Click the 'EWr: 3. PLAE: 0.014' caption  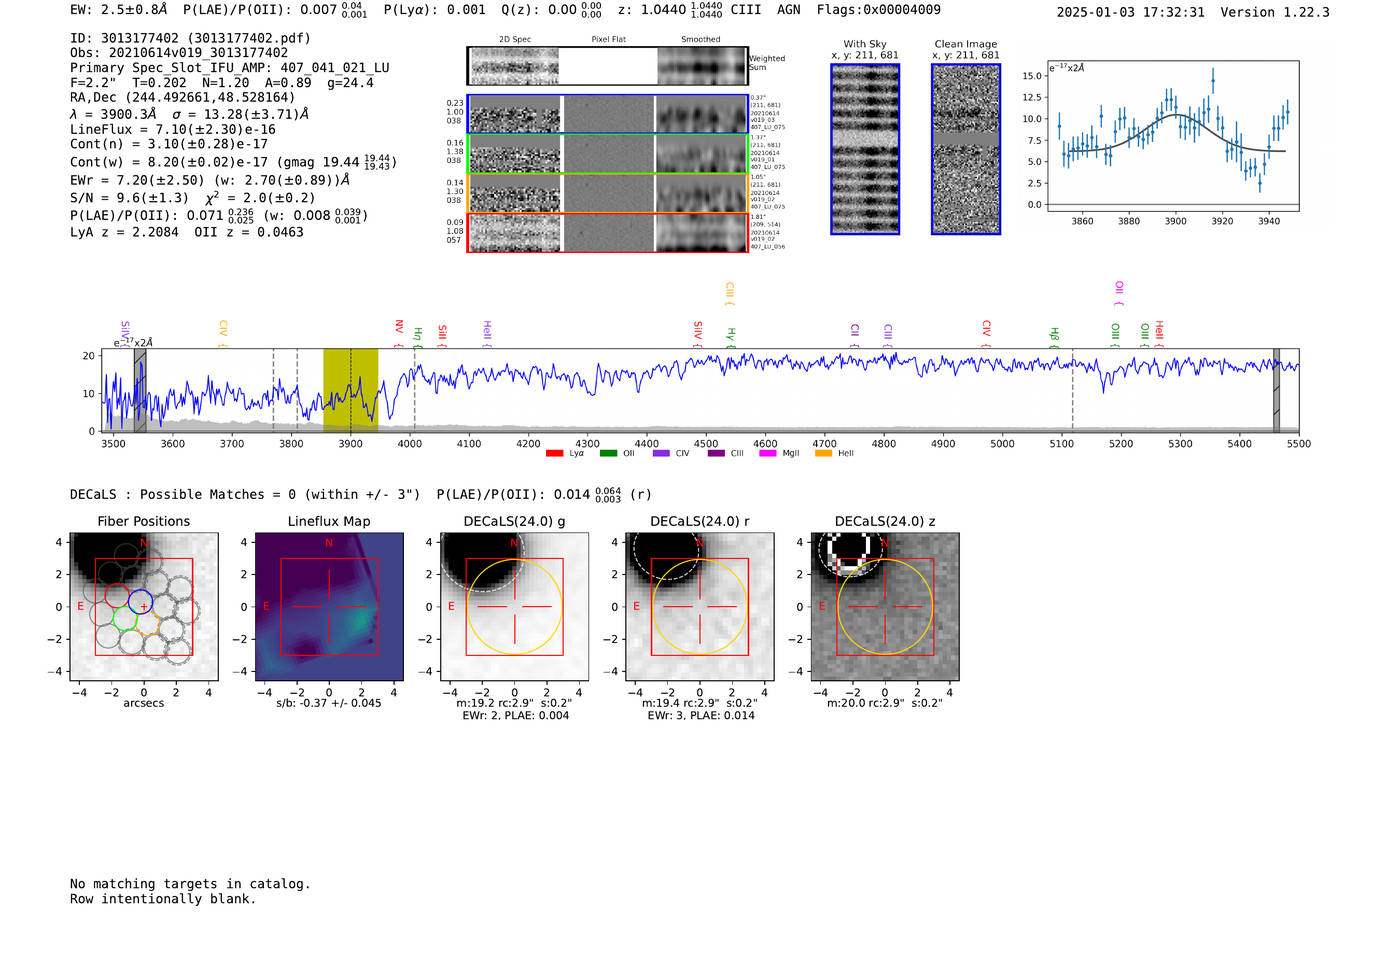pos(700,715)
